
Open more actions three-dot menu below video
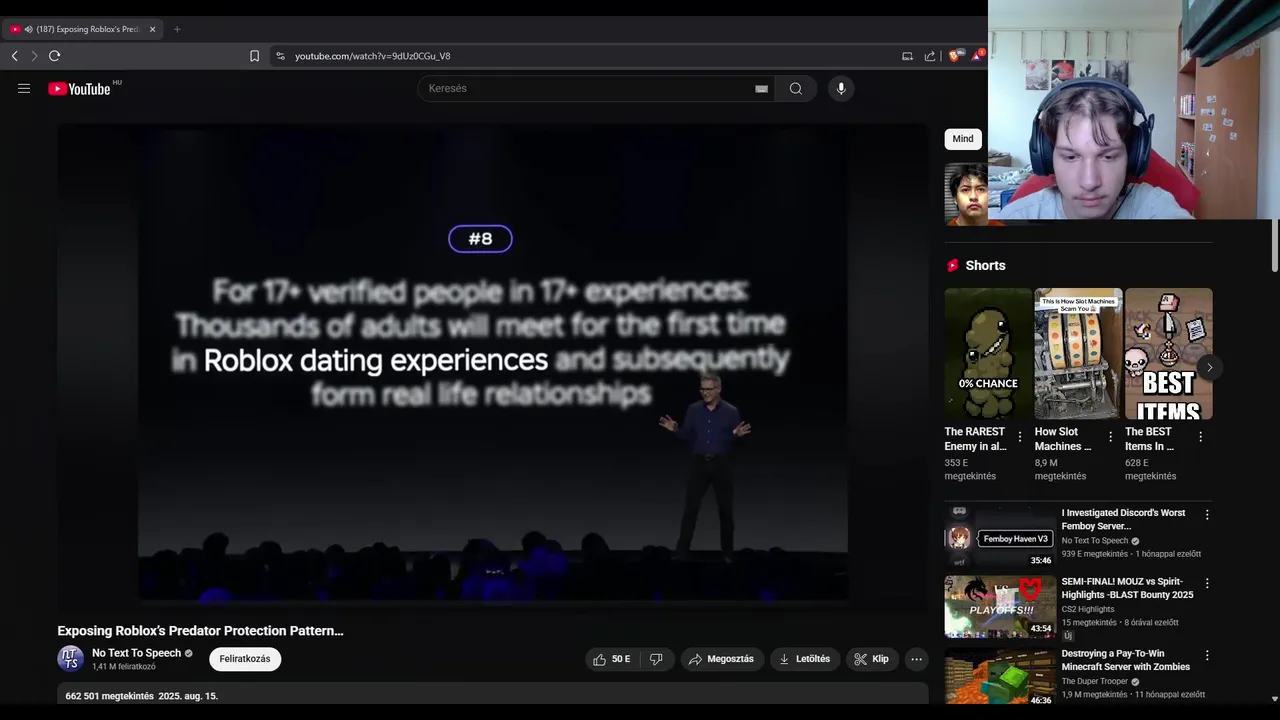(916, 659)
